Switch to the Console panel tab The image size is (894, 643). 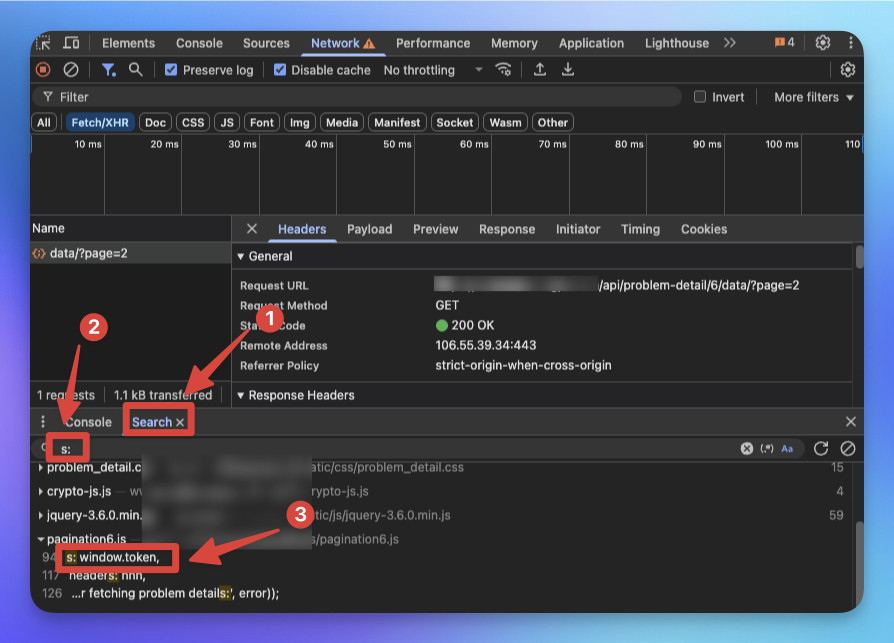point(199,43)
